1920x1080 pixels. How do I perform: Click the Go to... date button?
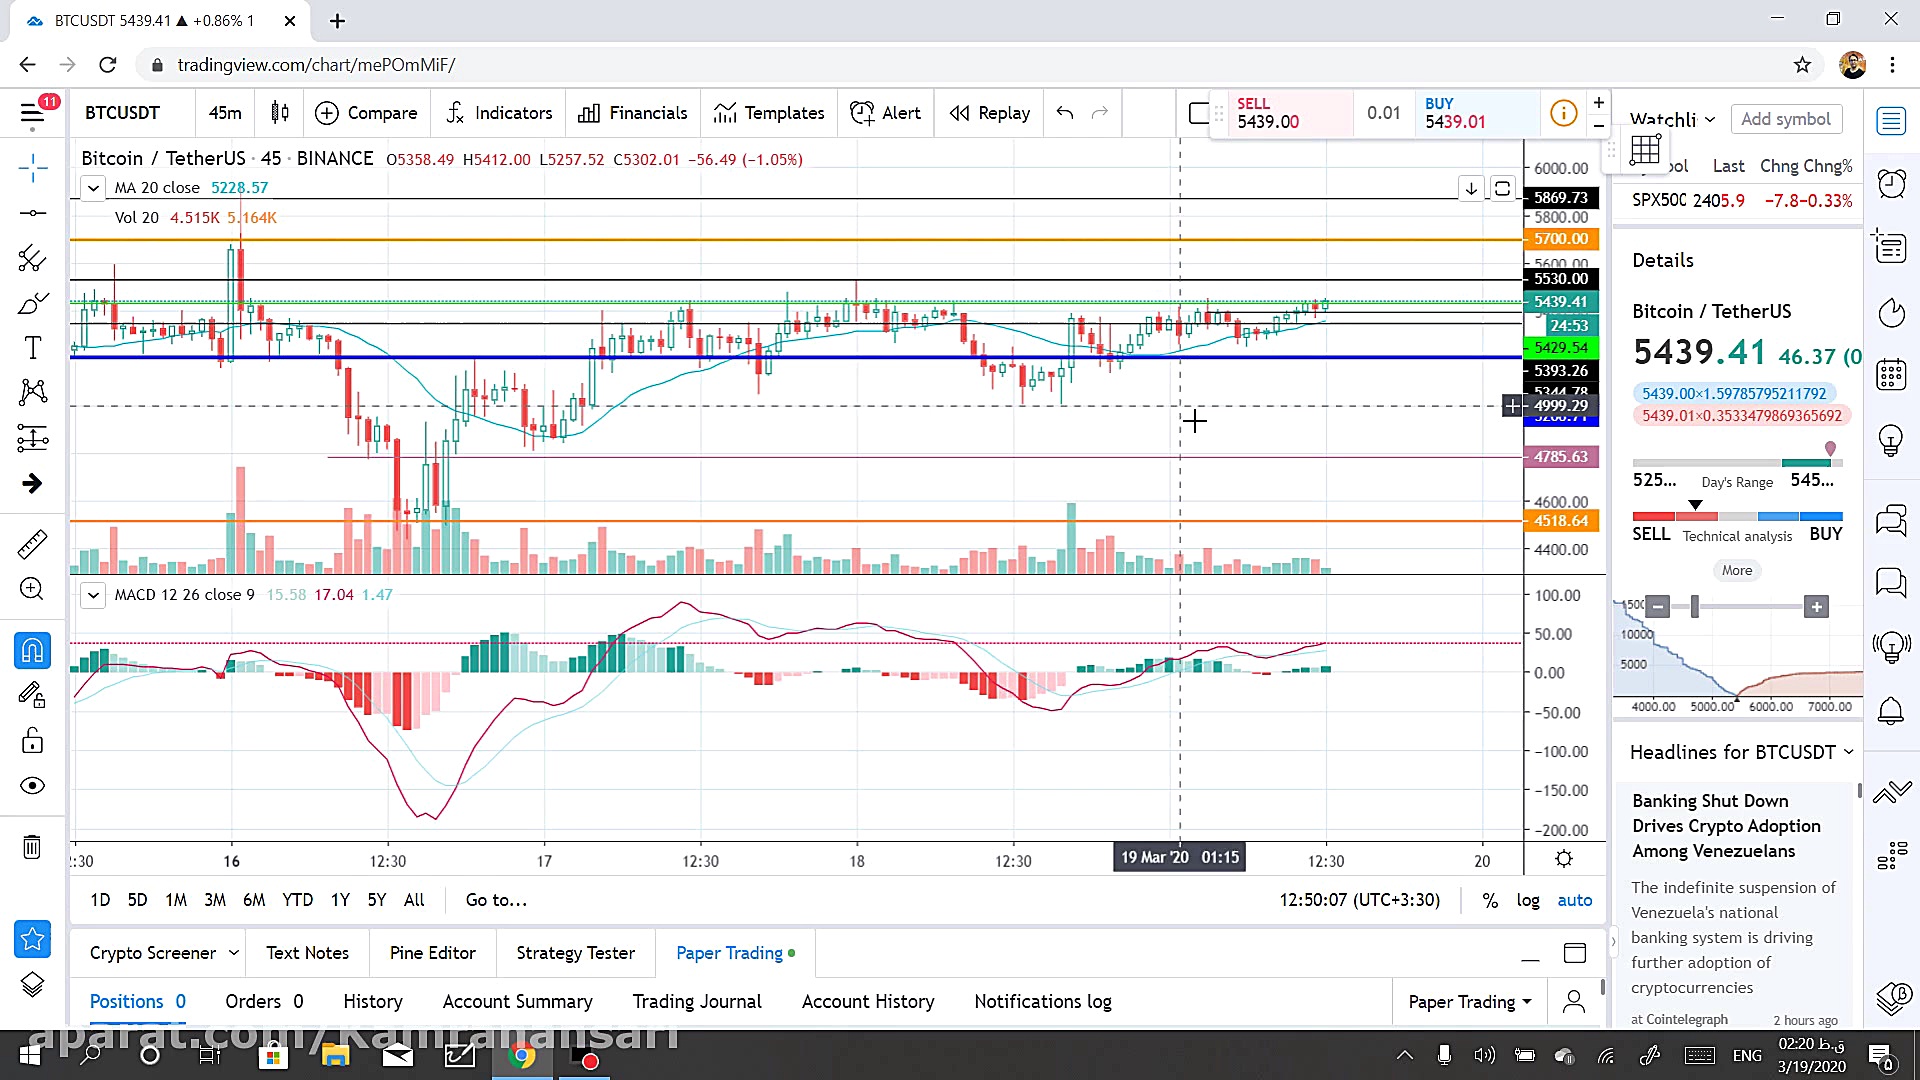(496, 900)
